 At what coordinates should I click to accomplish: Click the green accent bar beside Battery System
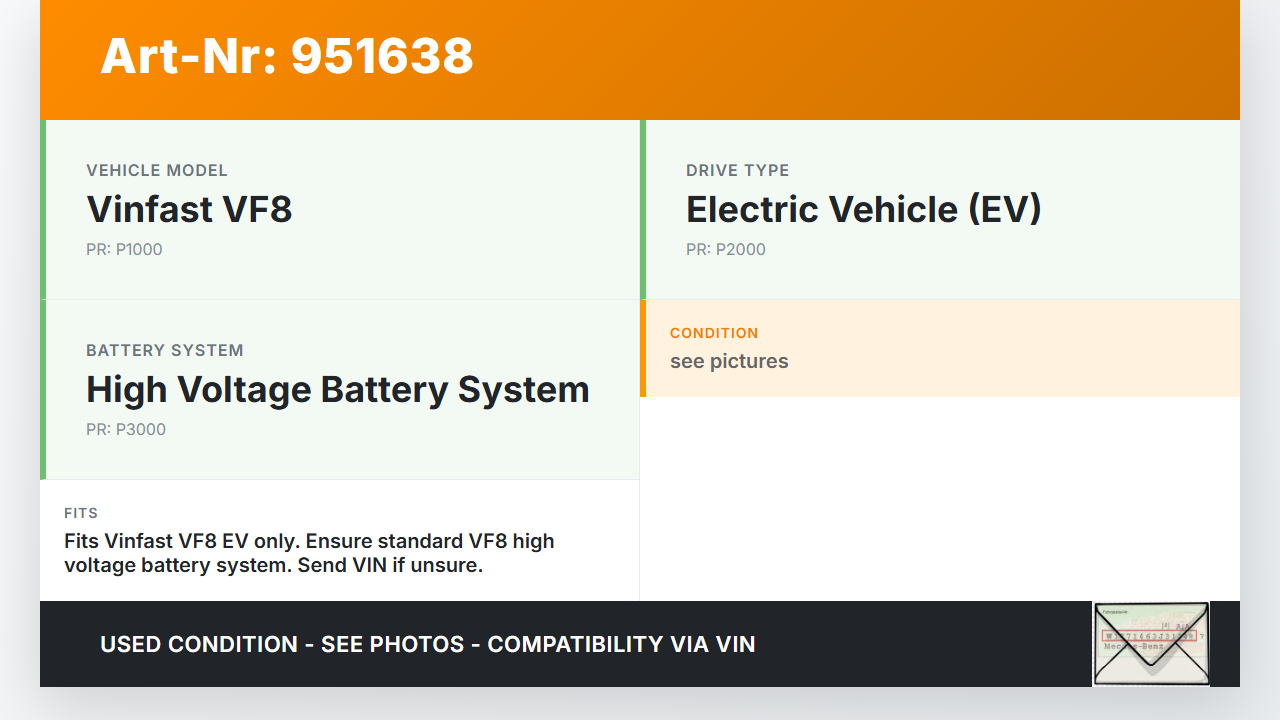tap(43, 389)
